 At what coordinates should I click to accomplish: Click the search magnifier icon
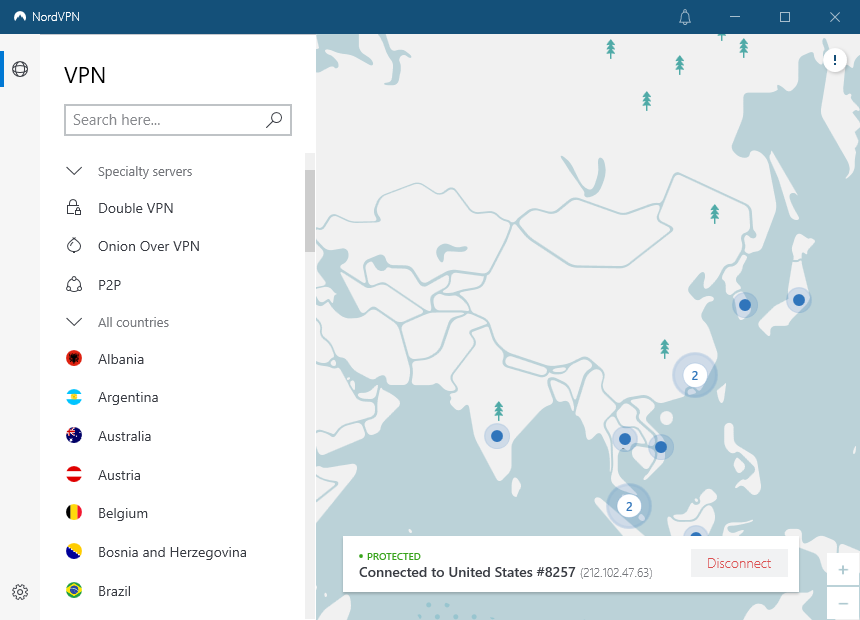(274, 120)
